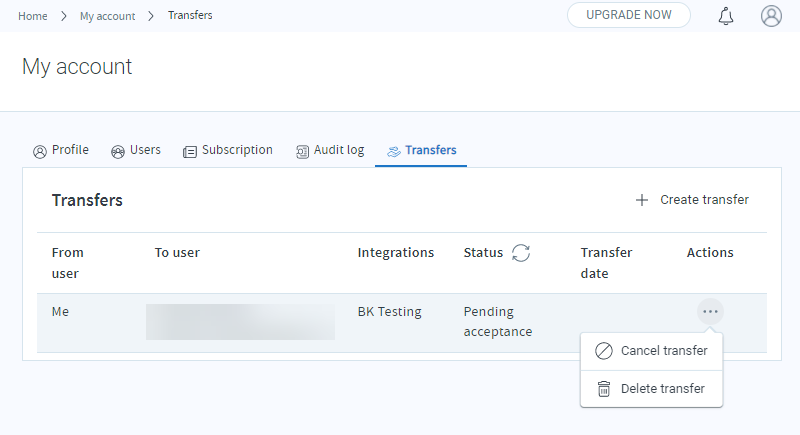This screenshot has height=435, width=800.
Task: Click the Audit log tab's document icon
Action: pyautogui.click(x=303, y=151)
